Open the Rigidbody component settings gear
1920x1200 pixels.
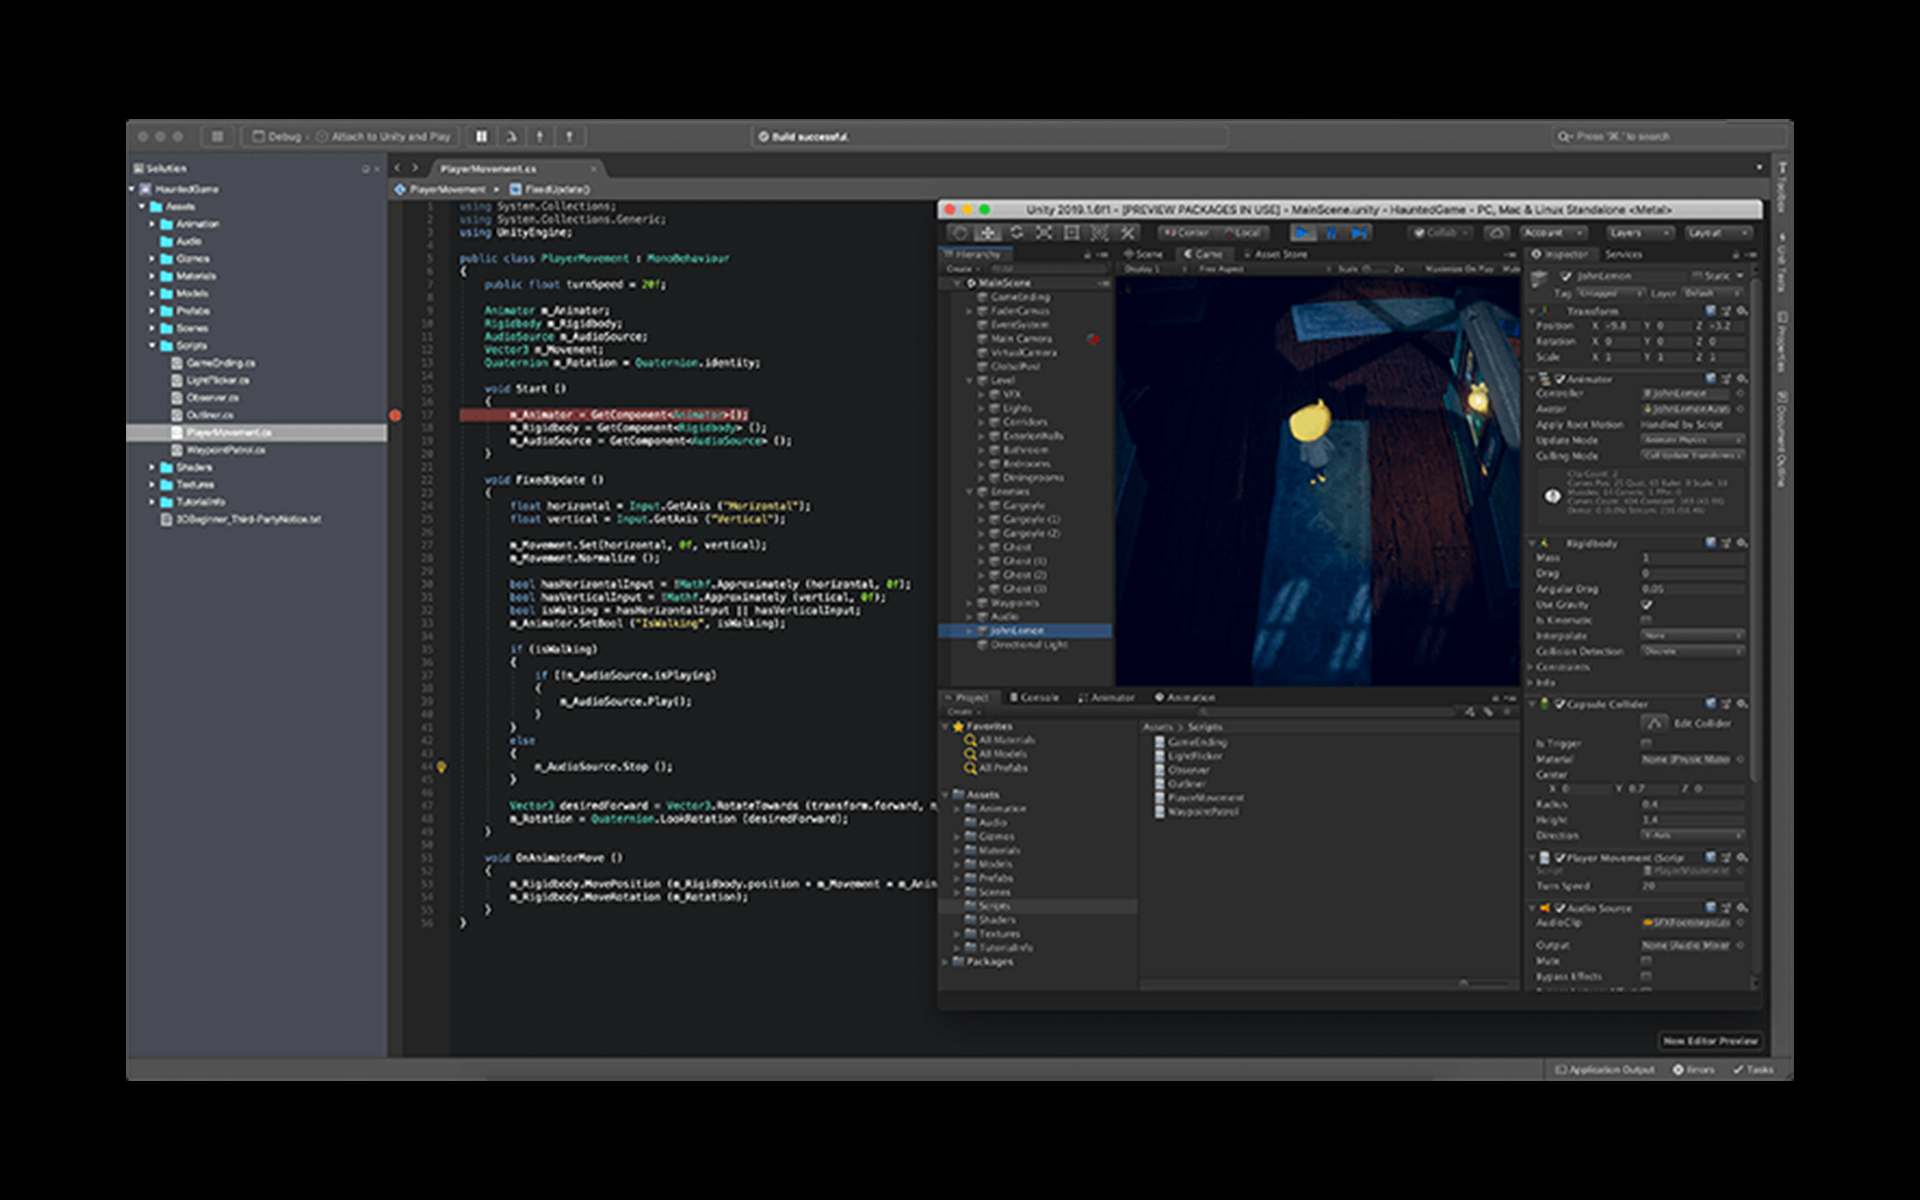coord(1744,543)
